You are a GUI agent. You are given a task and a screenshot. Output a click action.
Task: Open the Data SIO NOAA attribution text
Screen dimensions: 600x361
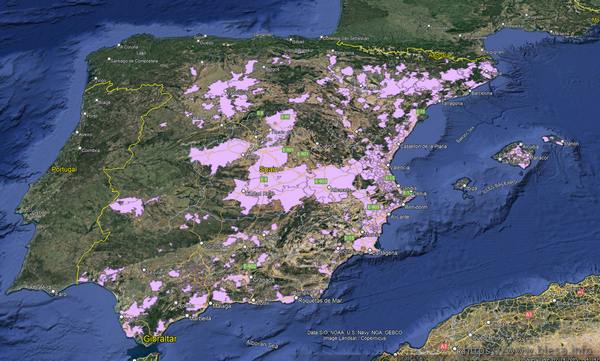pyautogui.click(x=355, y=333)
